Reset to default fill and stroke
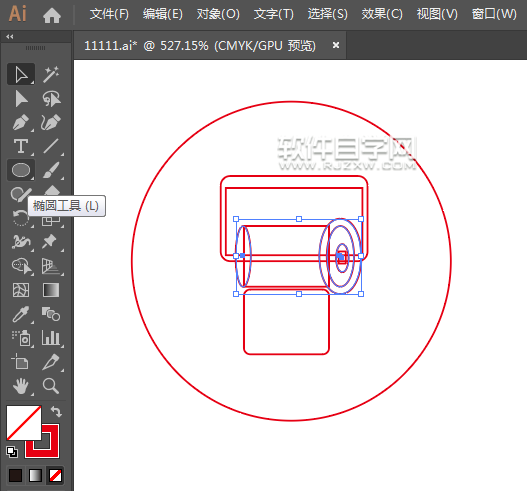 tap(12, 452)
